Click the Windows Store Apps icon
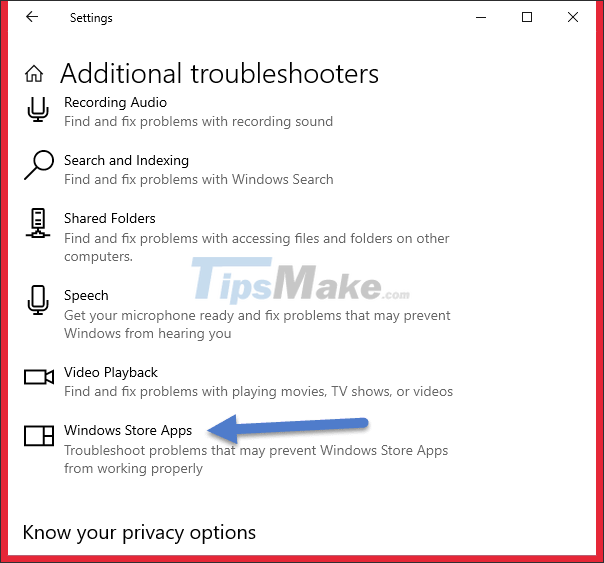 tap(39, 436)
